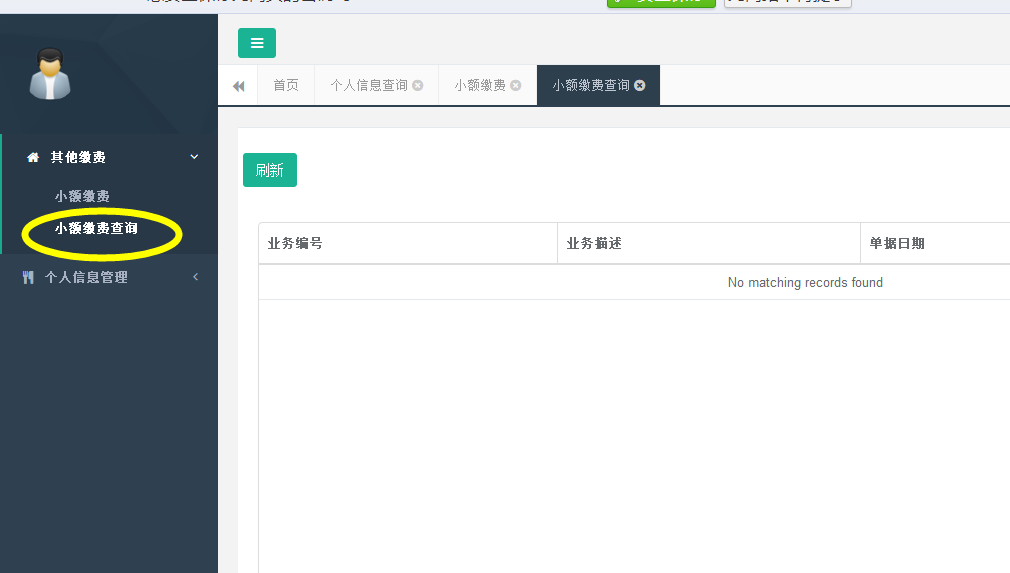Switch to the 个人信息查询 tab
This screenshot has height=573, width=1010.
369,86
